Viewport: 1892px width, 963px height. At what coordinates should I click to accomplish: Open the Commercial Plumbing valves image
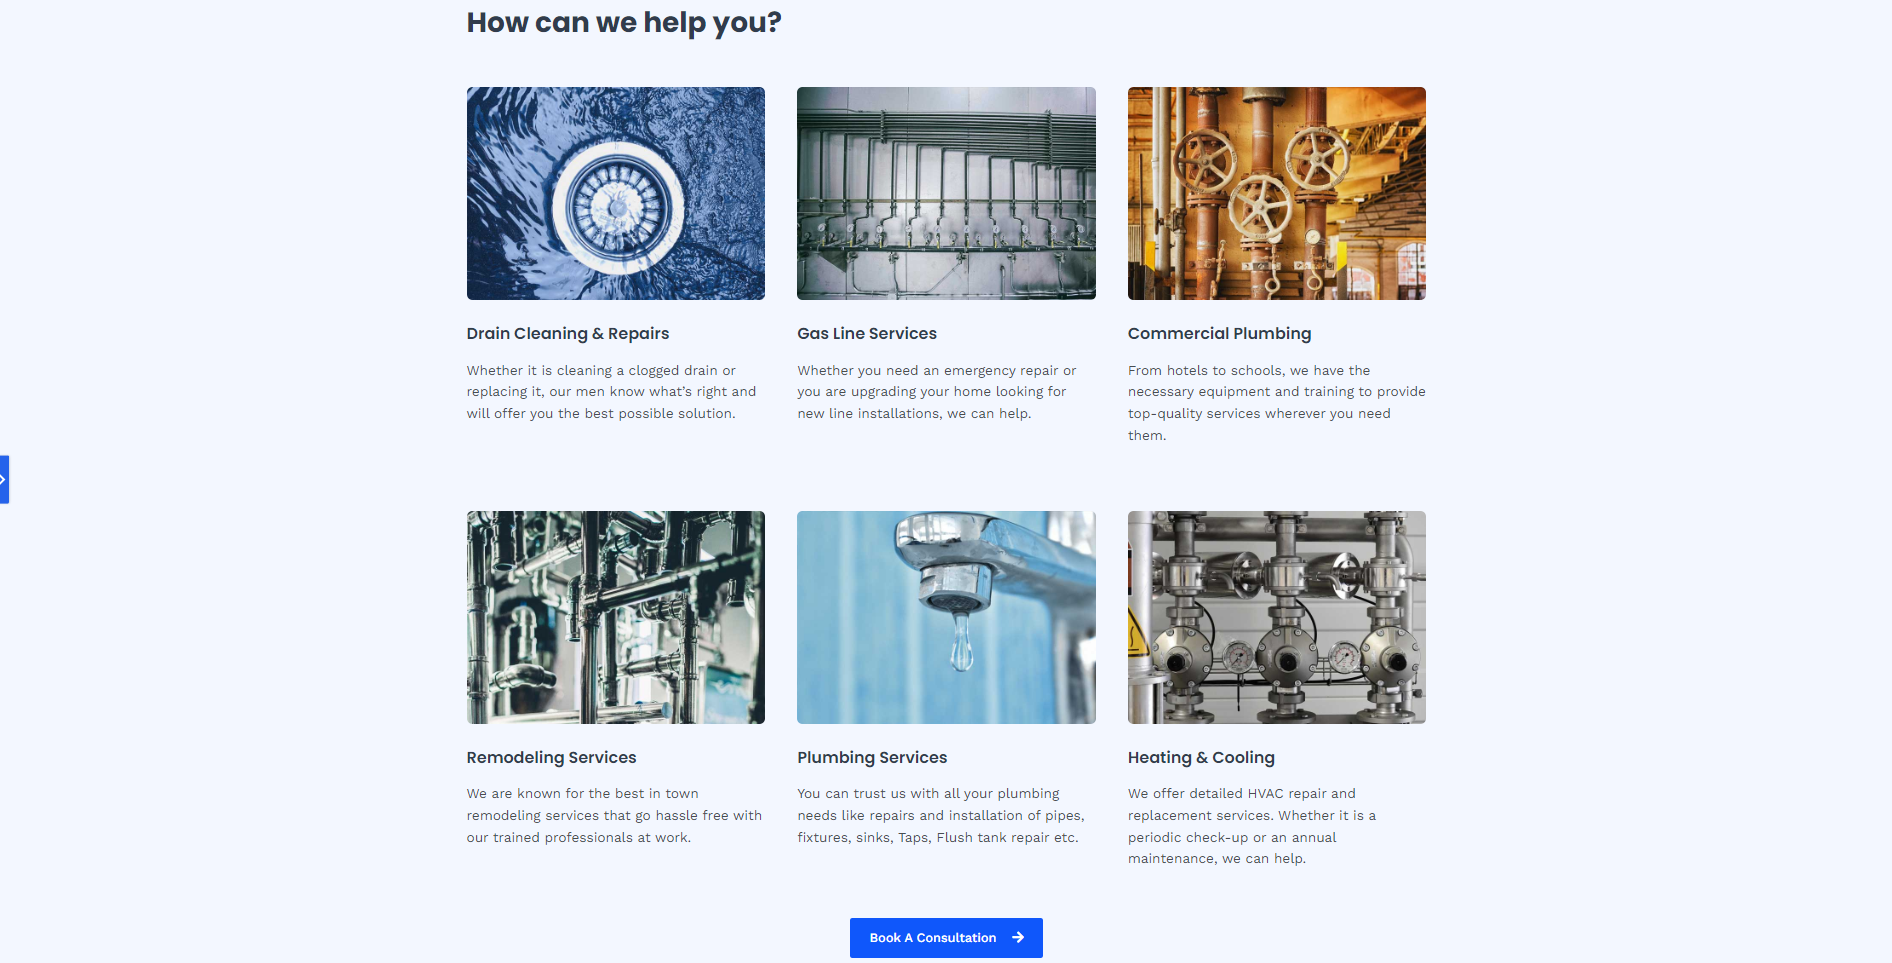pyautogui.click(x=1277, y=193)
